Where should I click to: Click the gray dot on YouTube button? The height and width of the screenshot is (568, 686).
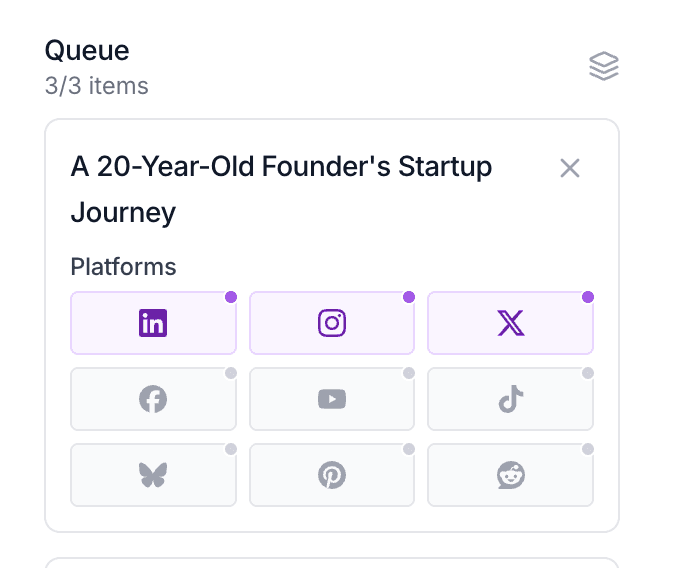[409, 373]
